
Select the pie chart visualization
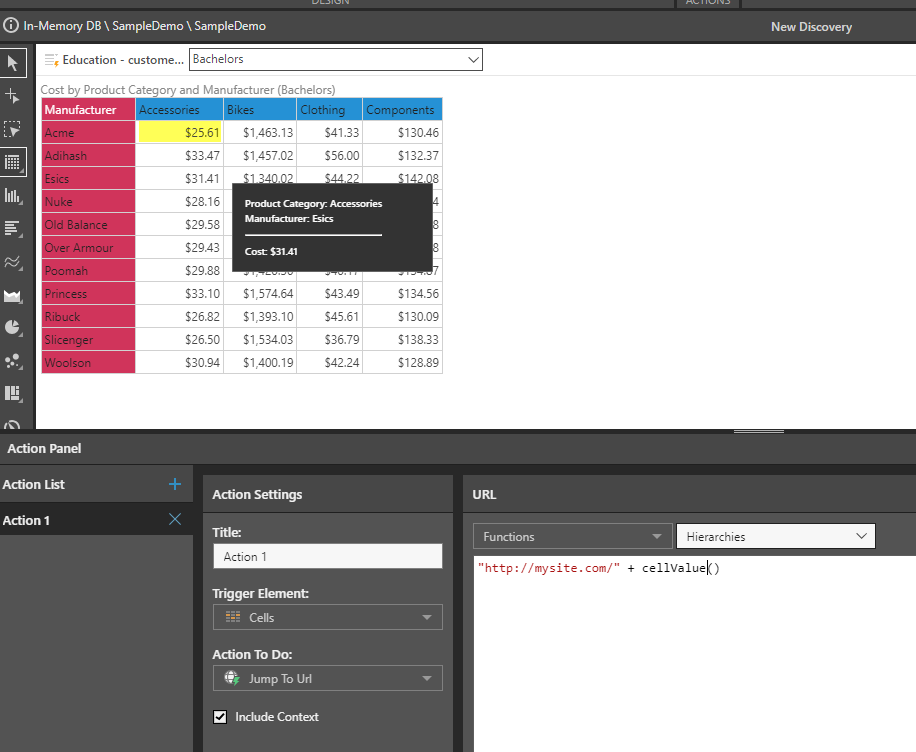(x=12, y=328)
